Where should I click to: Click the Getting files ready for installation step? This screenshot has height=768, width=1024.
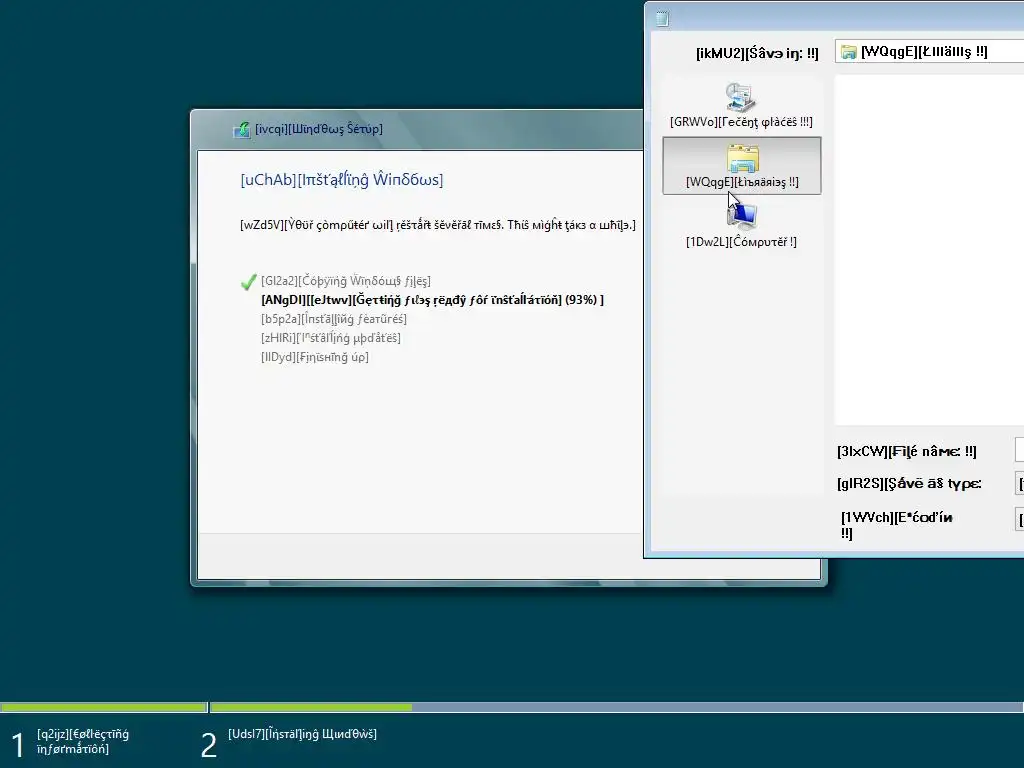(432, 300)
